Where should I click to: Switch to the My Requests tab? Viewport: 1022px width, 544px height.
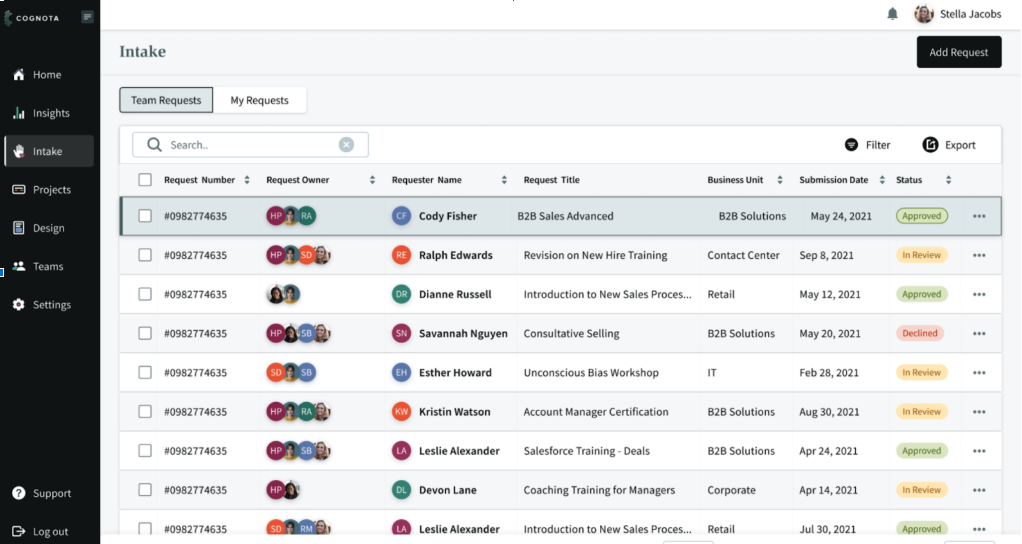[259, 100]
